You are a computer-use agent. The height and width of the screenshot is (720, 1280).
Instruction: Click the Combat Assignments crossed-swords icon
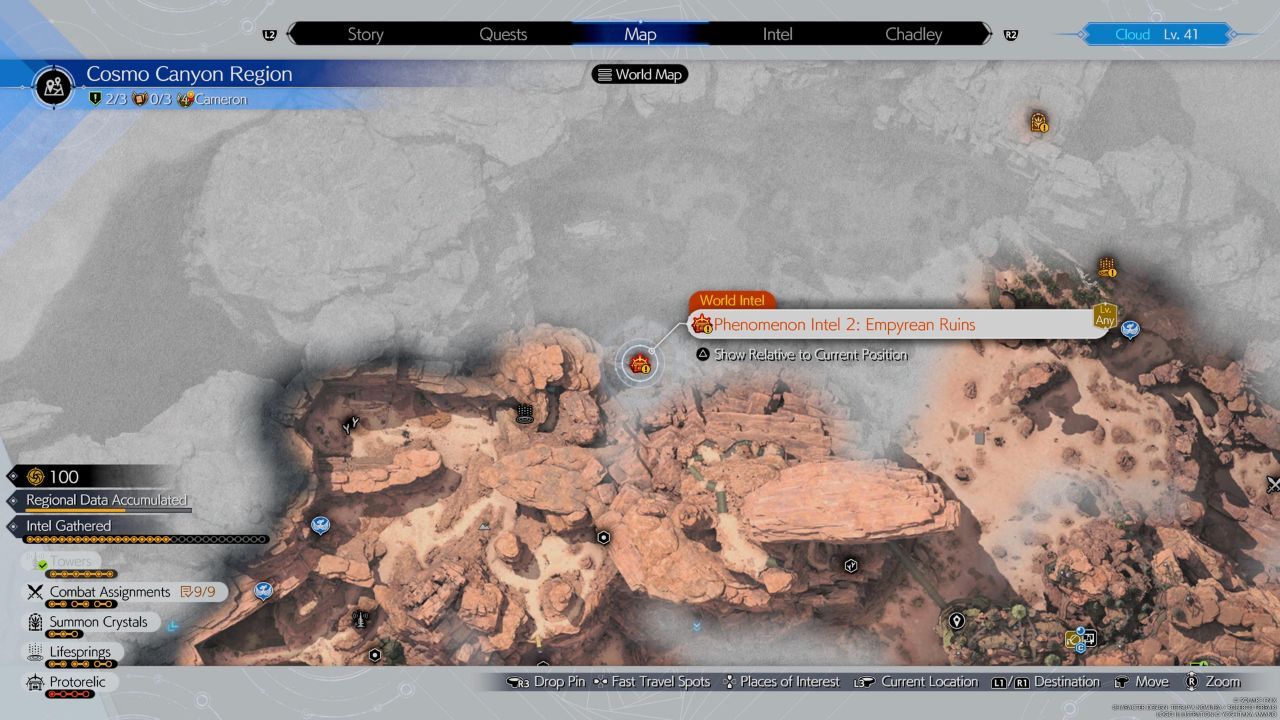coord(35,592)
